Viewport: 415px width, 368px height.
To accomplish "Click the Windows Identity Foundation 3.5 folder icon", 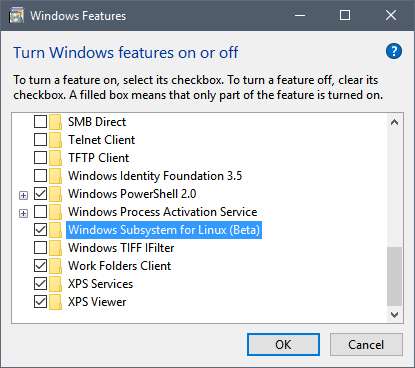I will click(x=55, y=176).
